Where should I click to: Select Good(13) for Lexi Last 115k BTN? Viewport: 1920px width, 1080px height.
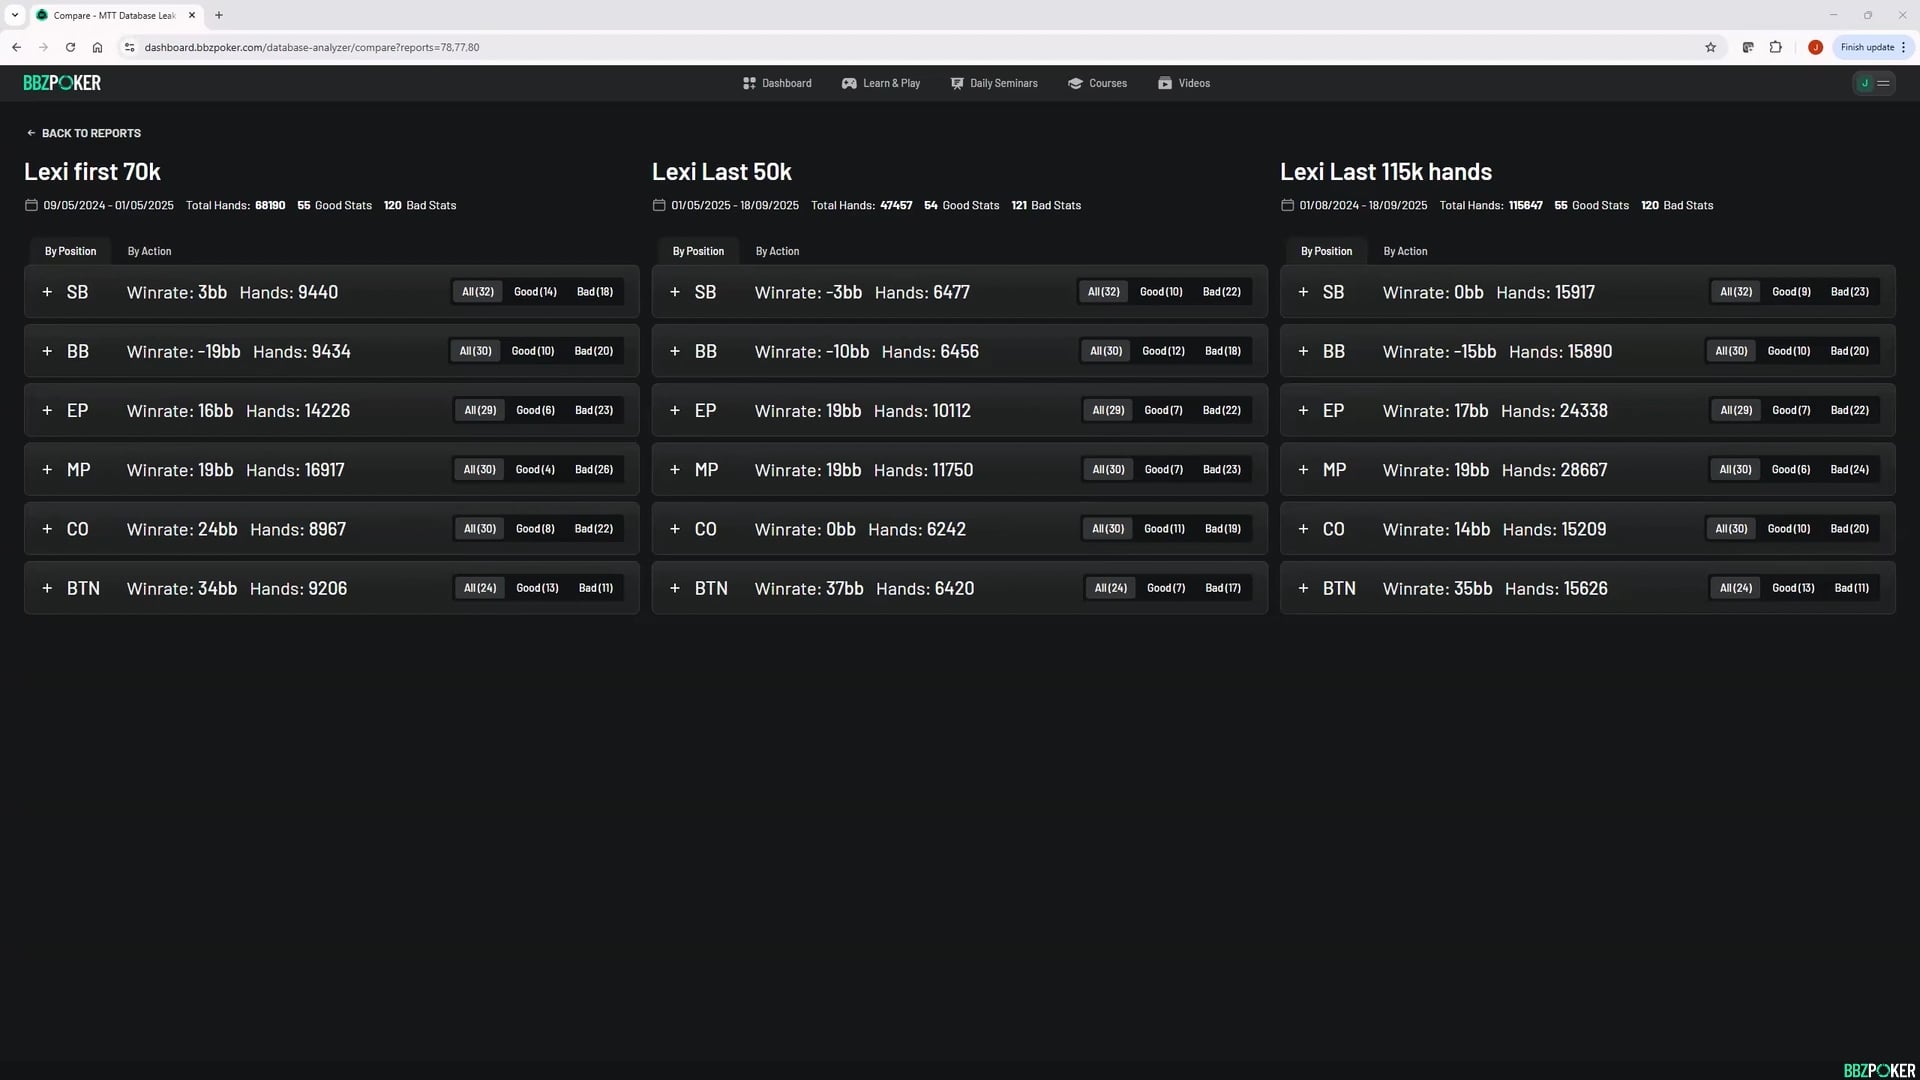coord(1793,588)
